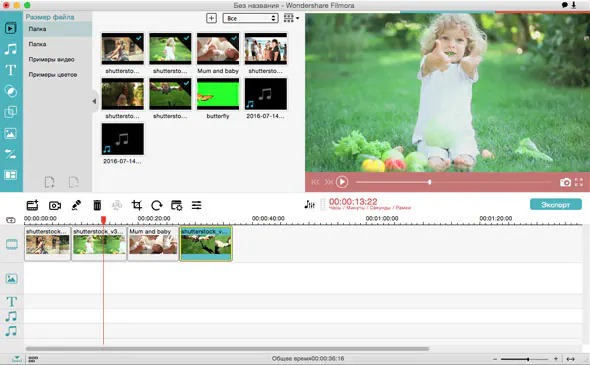Click the next frame preview button
Screen dimensions: 590x365
328,182
